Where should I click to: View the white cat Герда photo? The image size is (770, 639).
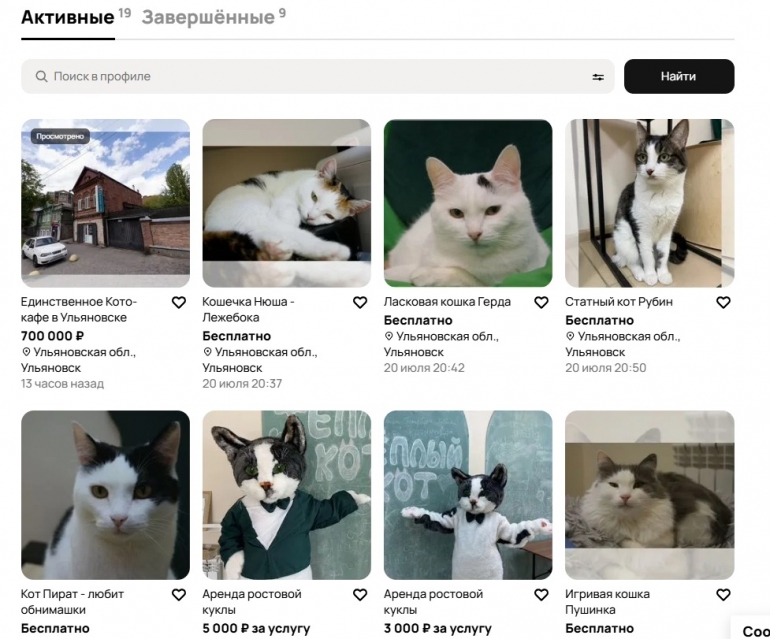(x=468, y=203)
